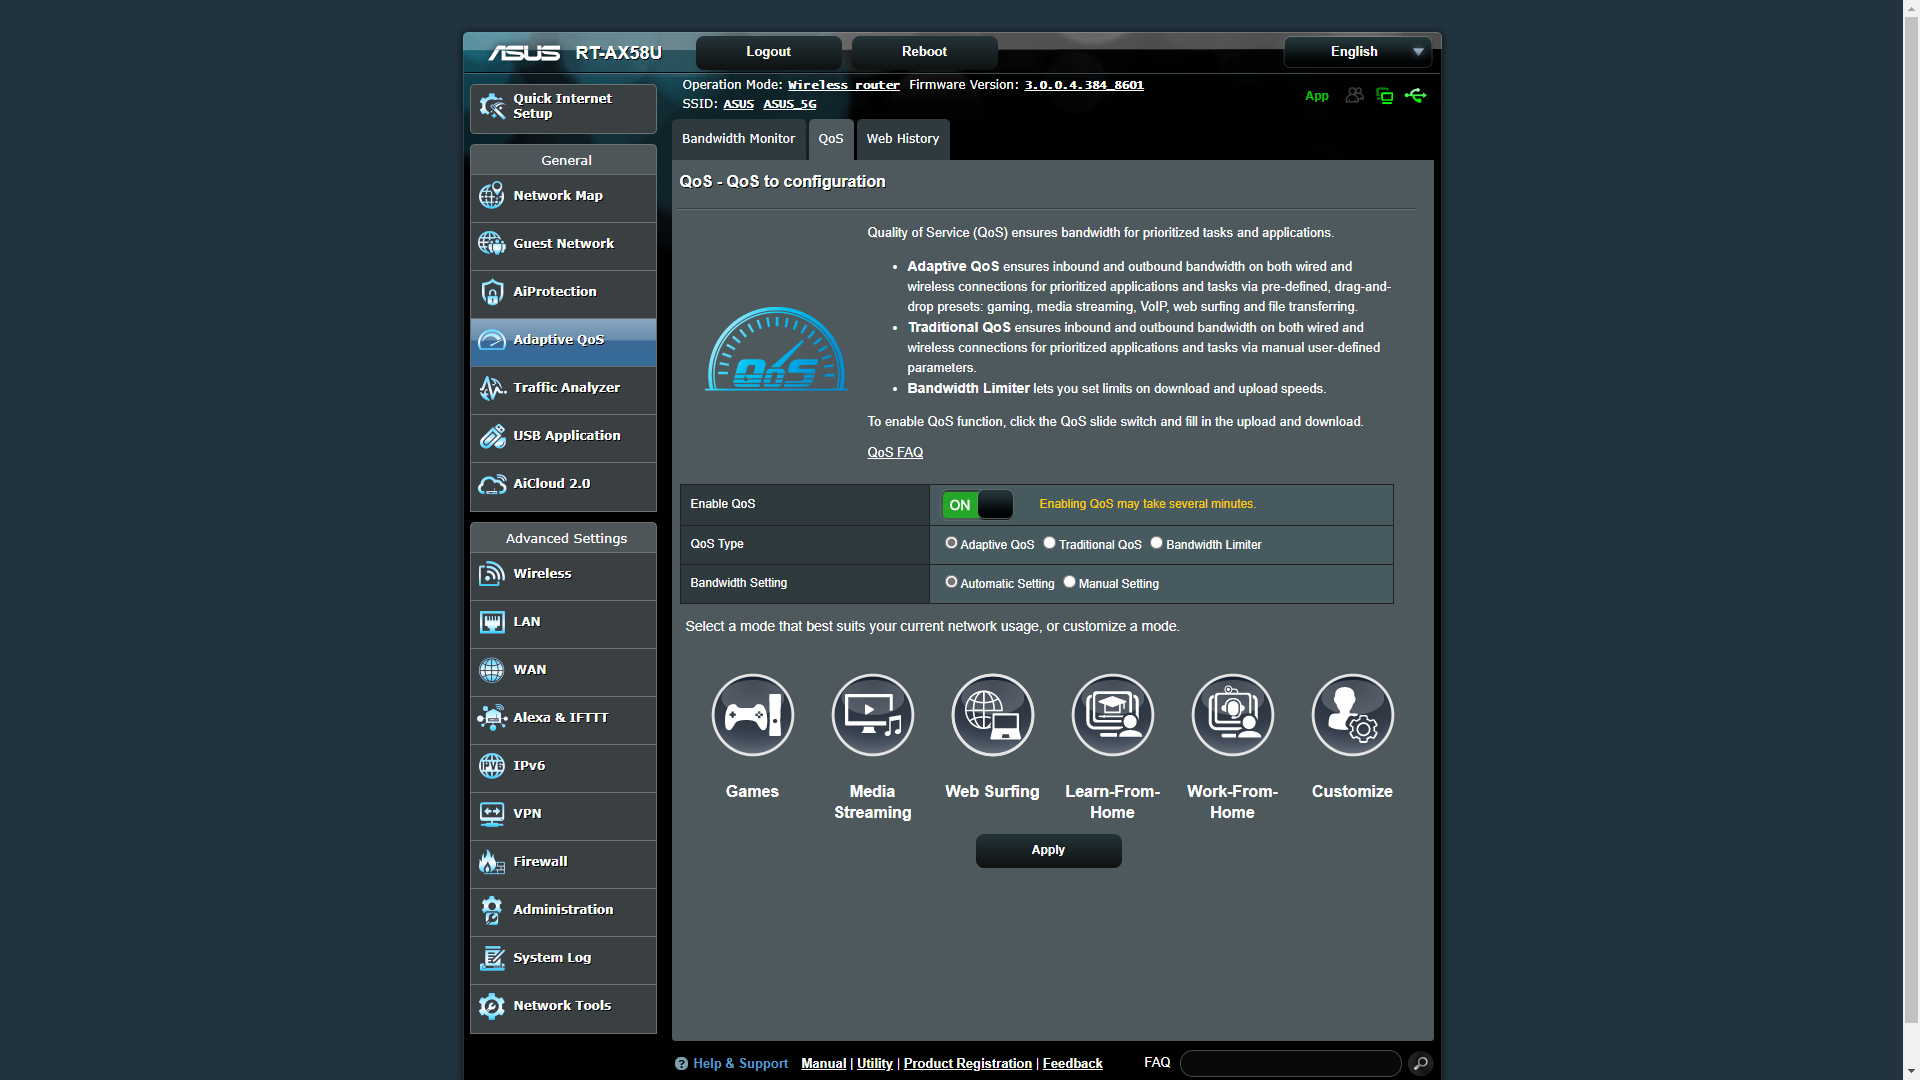This screenshot has width=1920, height=1080.
Task: Select Traditional QoS radio button
Action: click(1049, 543)
